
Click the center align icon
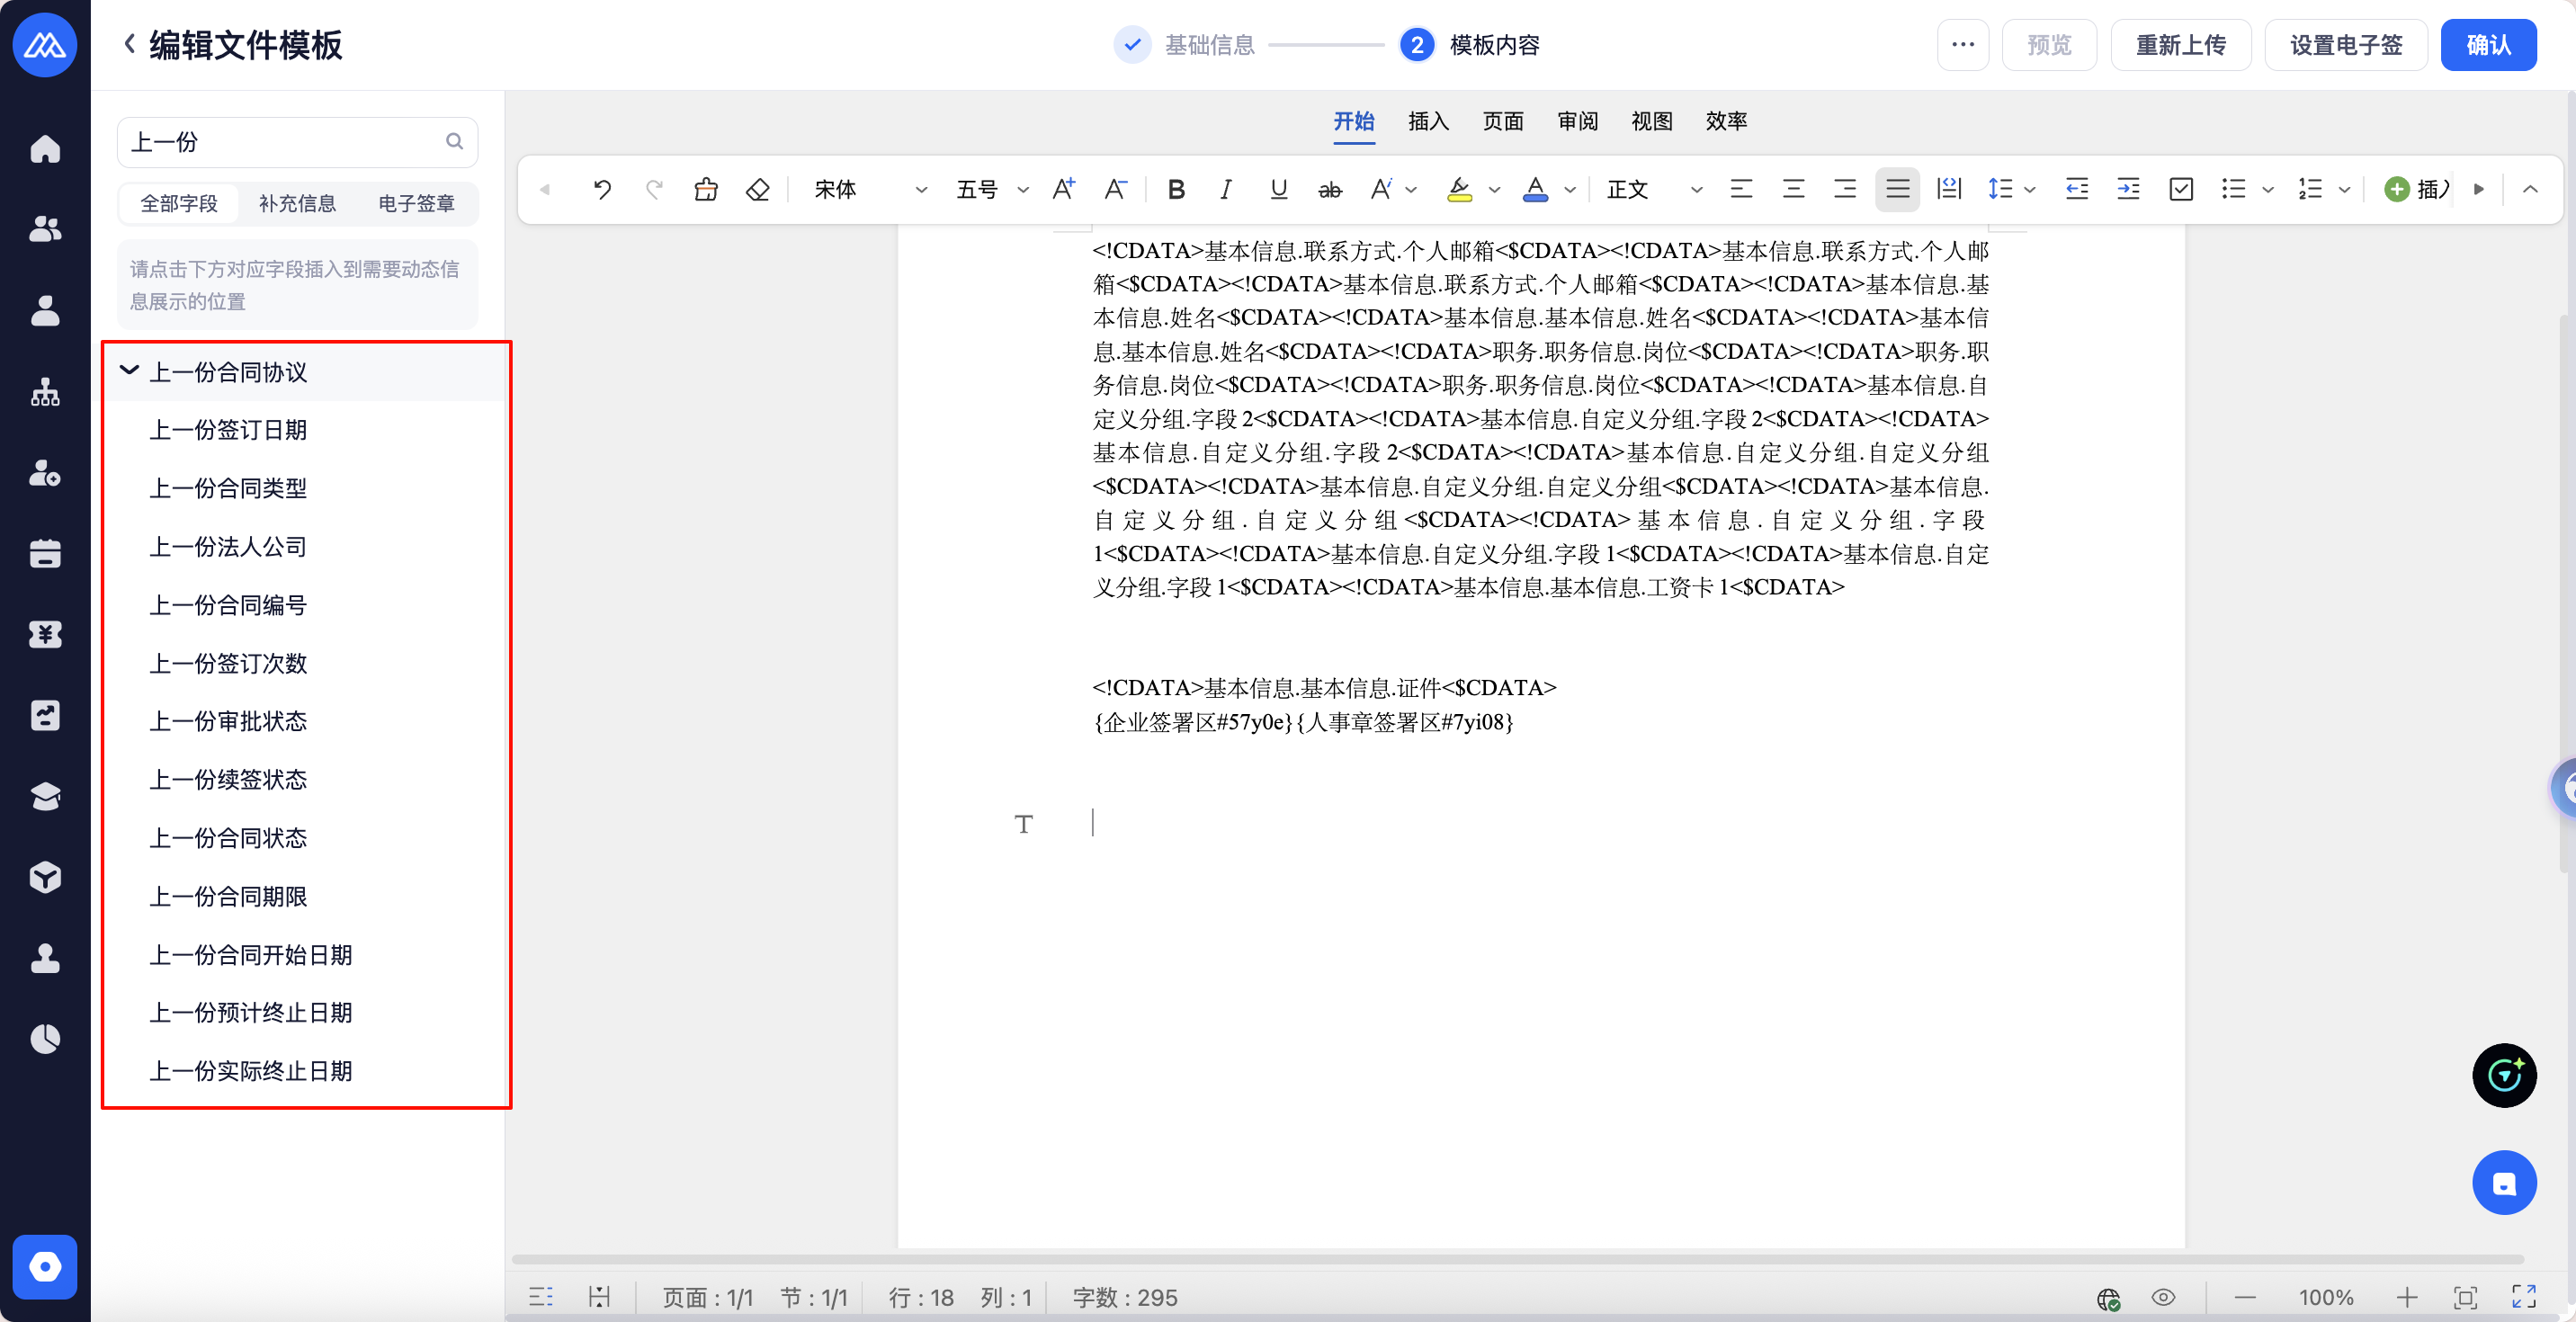point(1793,189)
